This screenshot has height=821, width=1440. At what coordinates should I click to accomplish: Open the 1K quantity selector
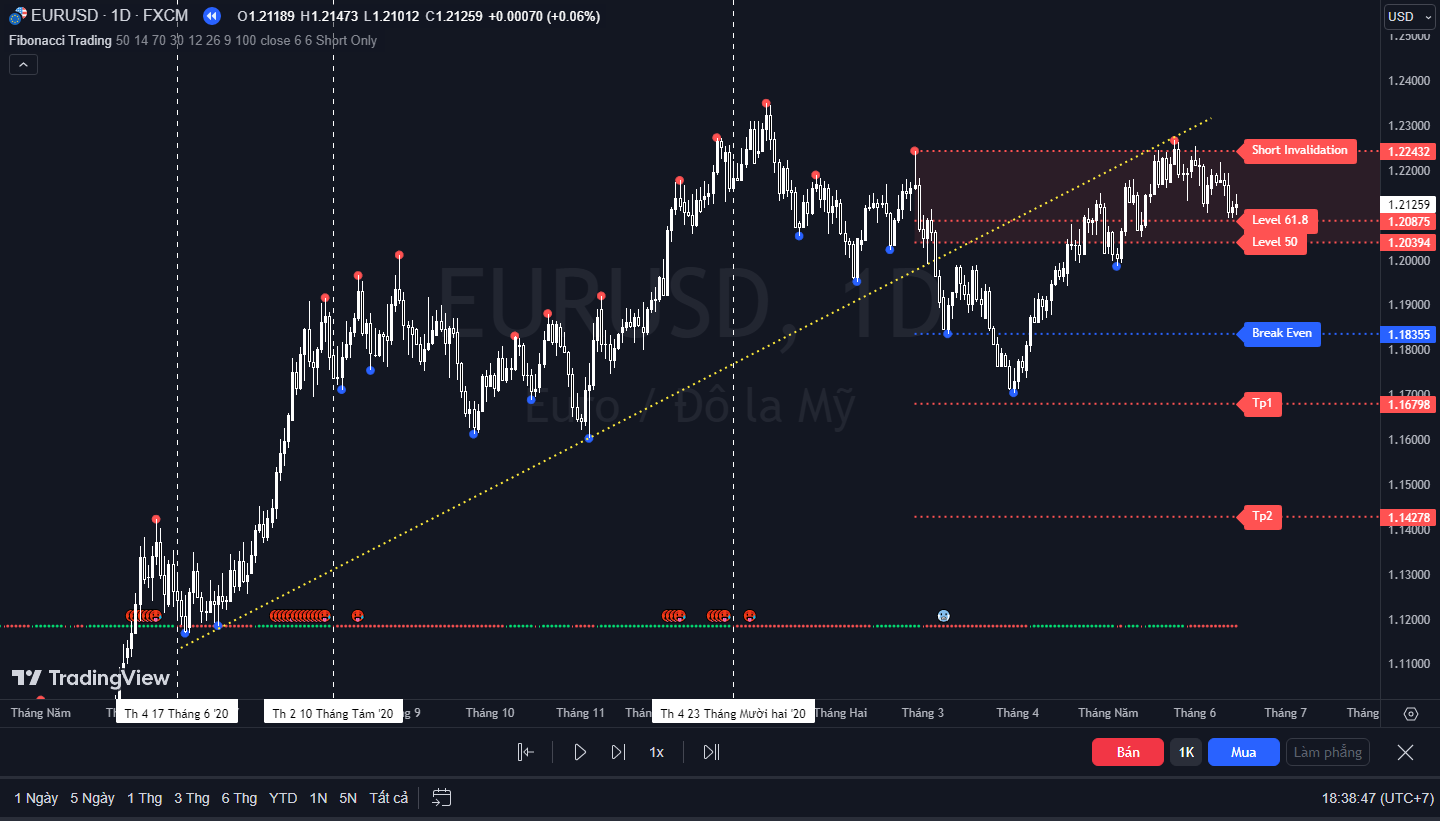point(1186,752)
